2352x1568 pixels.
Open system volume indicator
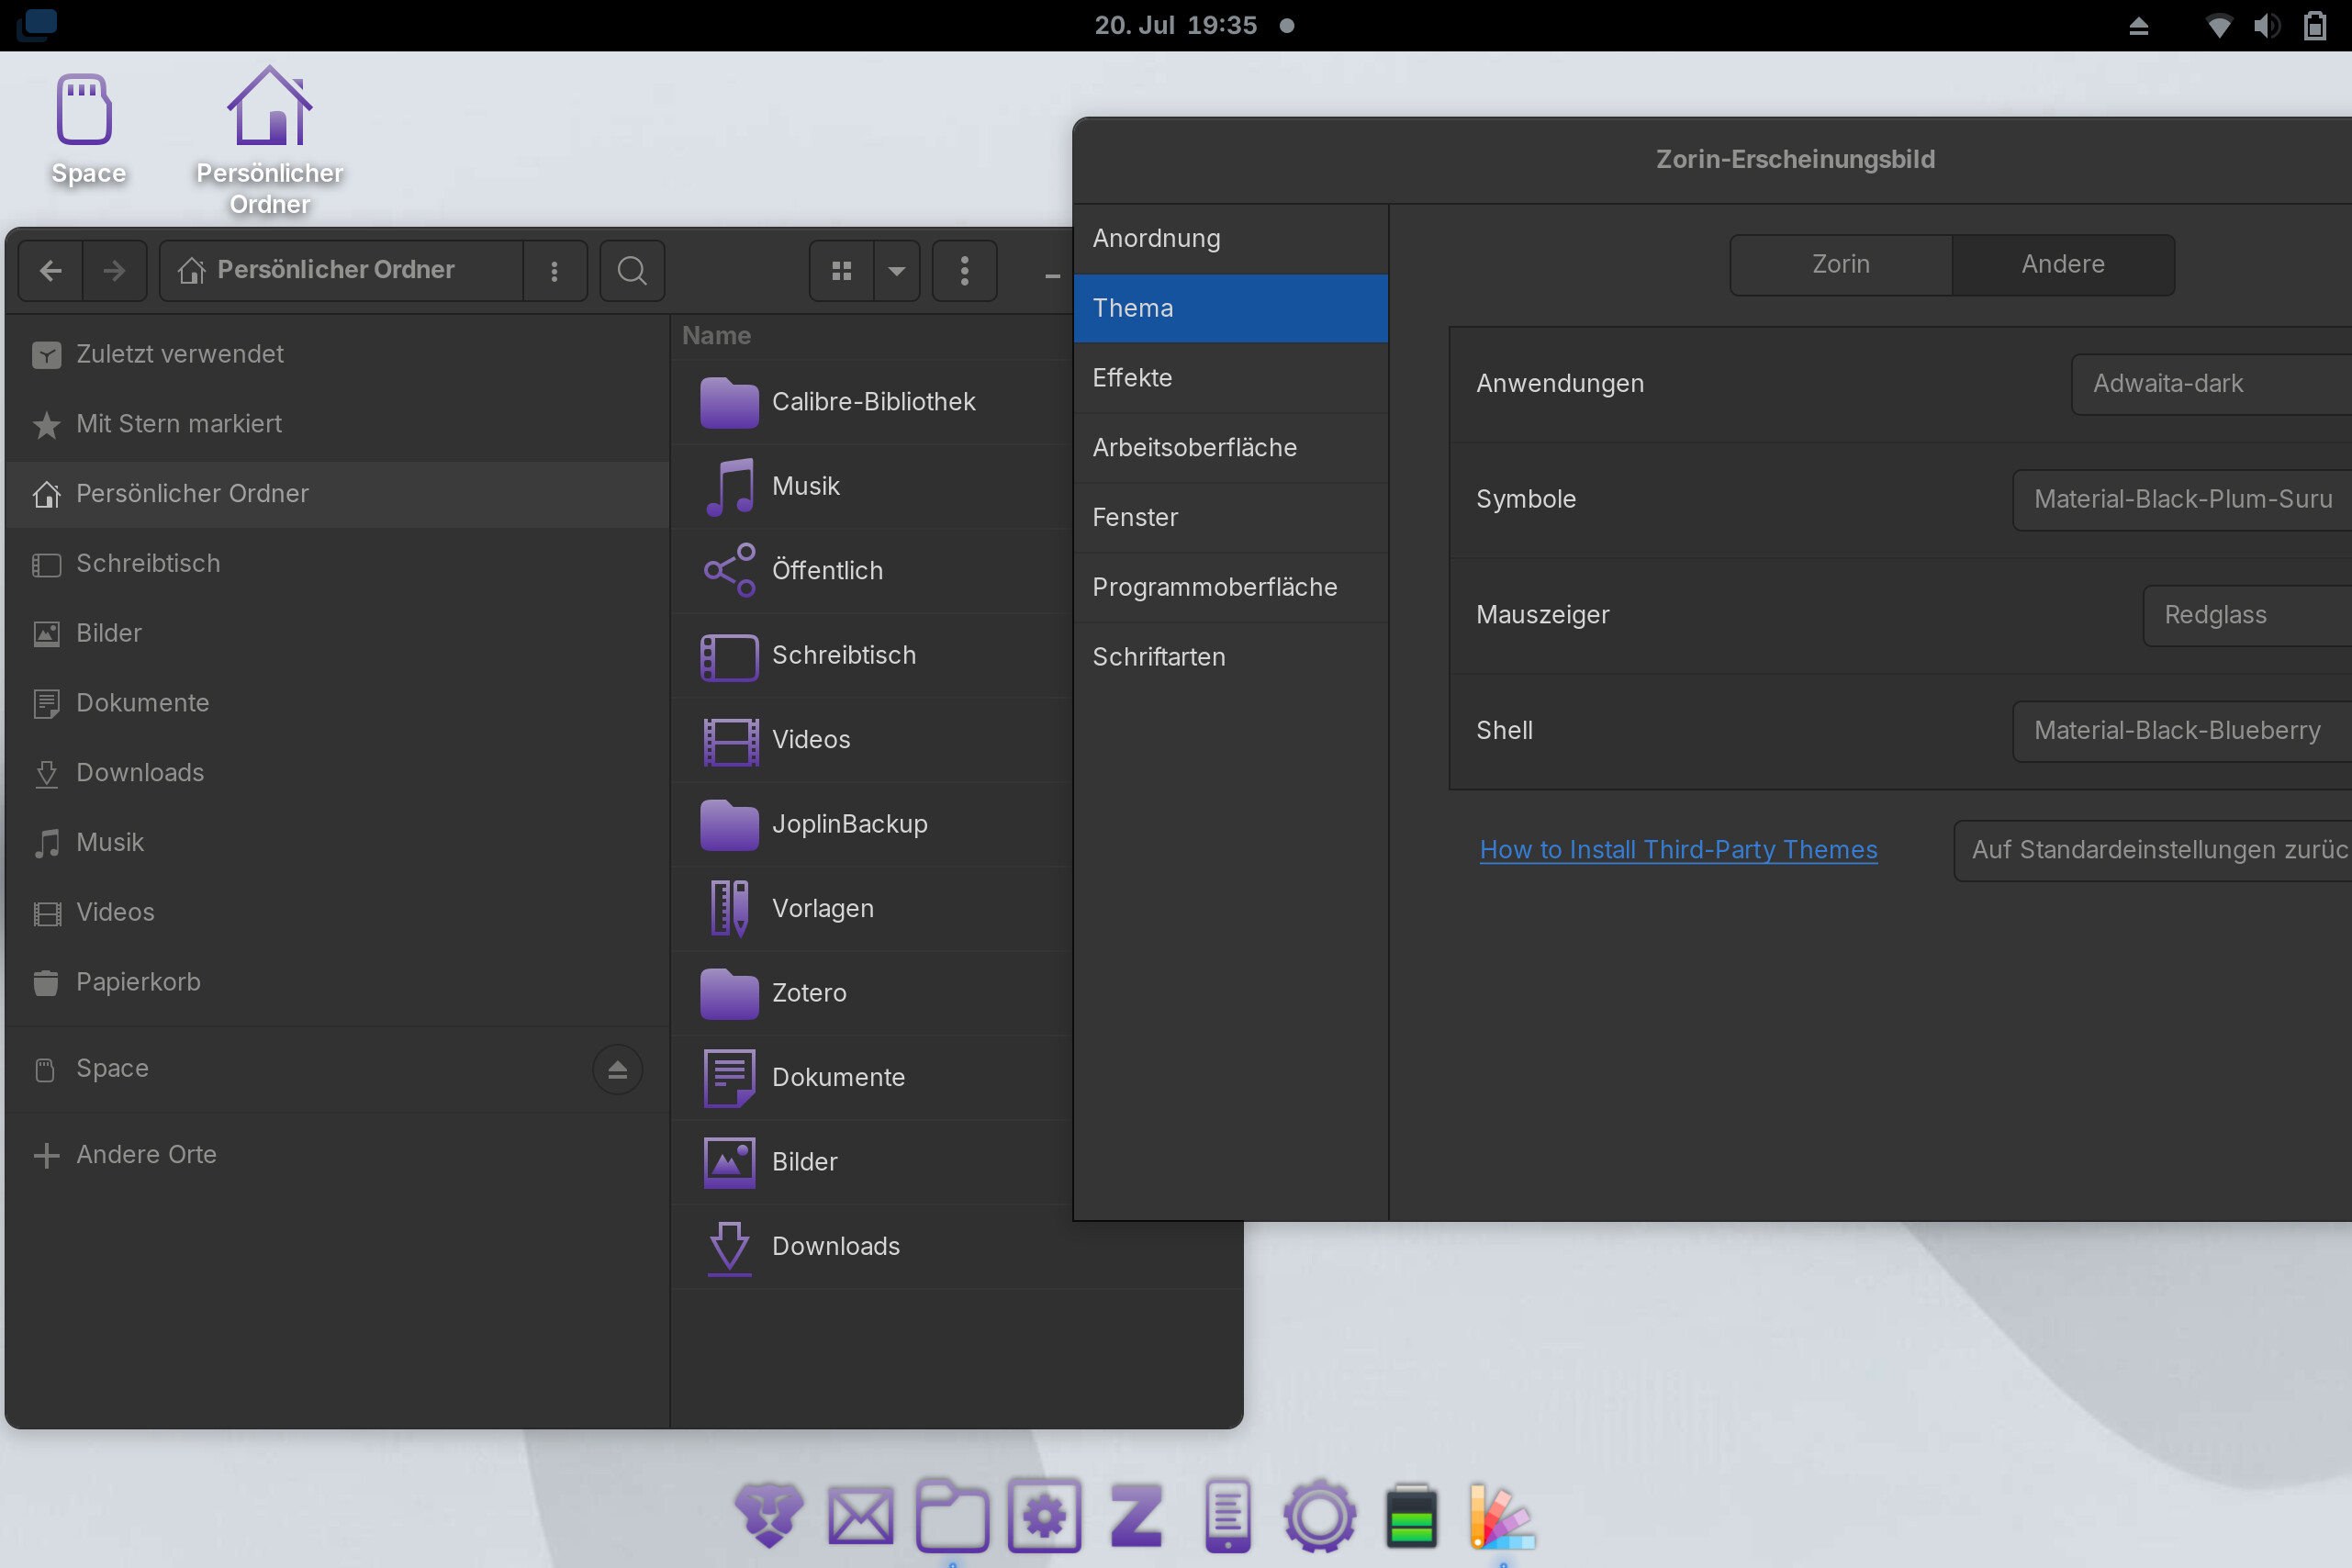[x=2267, y=25]
